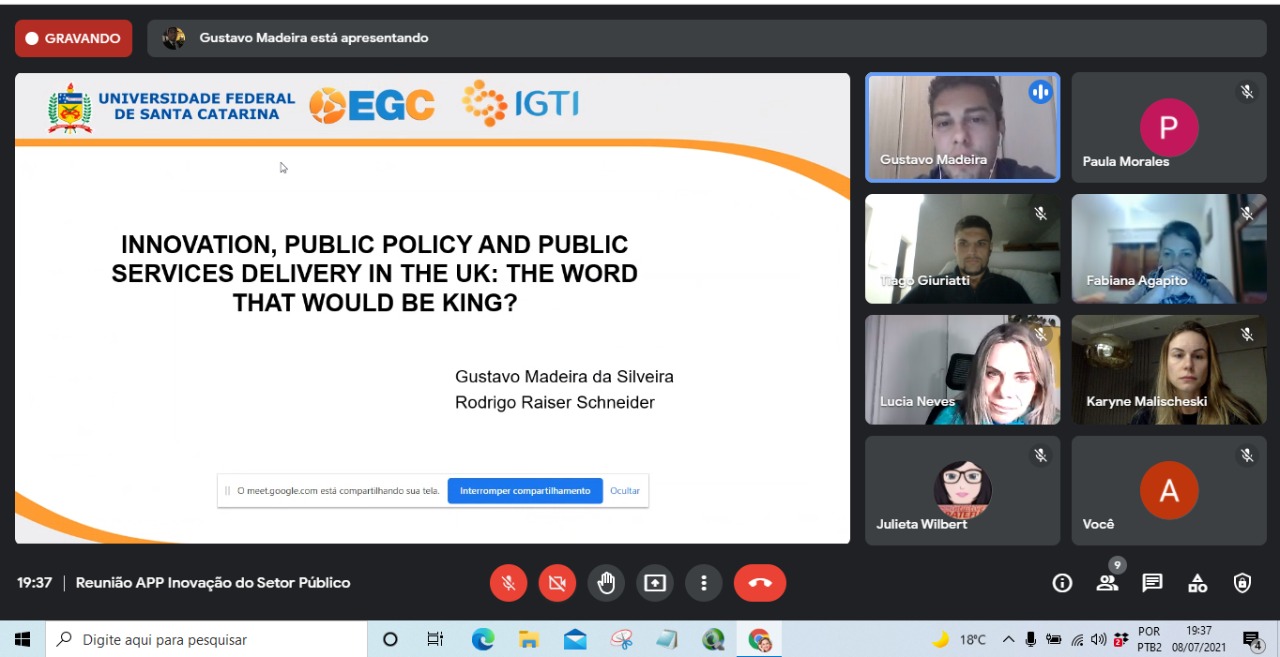Raise hand in the meeting
This screenshot has width=1280, height=657.
coord(606,583)
